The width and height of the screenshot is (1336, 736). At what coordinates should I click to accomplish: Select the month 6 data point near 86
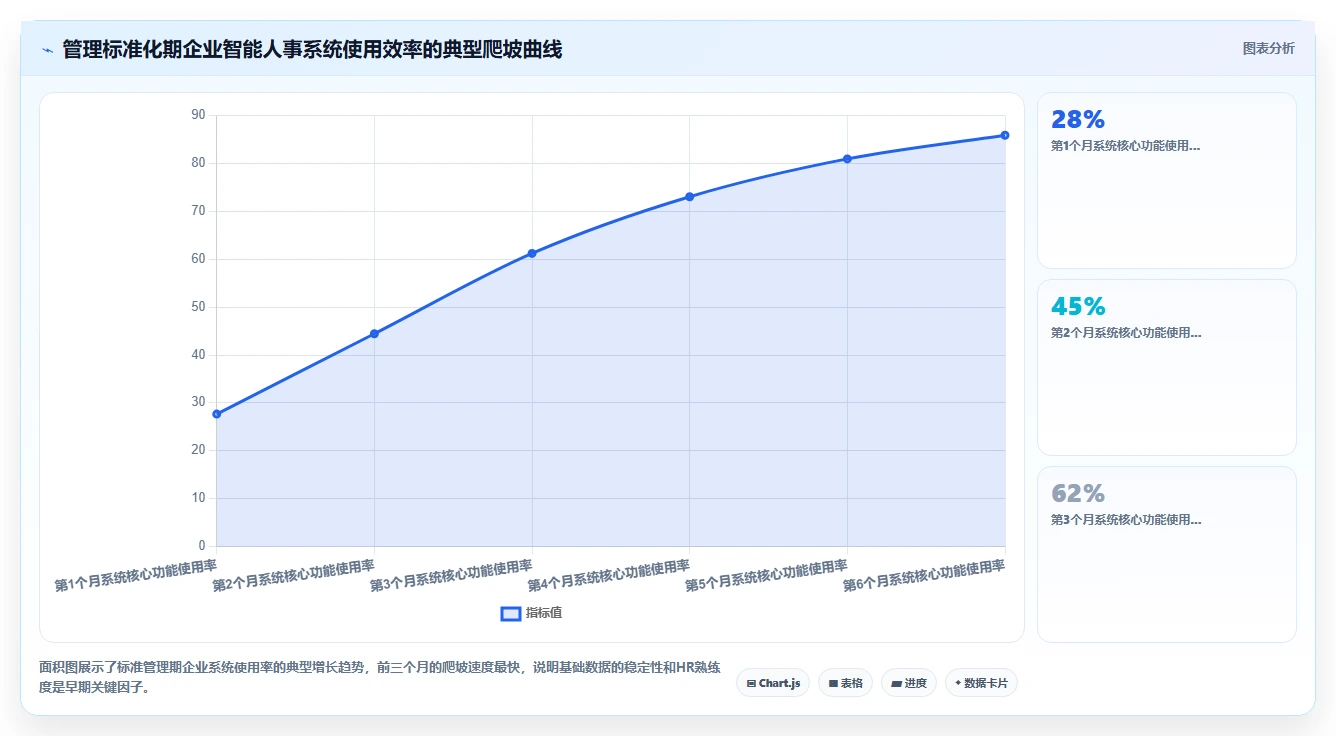[1005, 135]
